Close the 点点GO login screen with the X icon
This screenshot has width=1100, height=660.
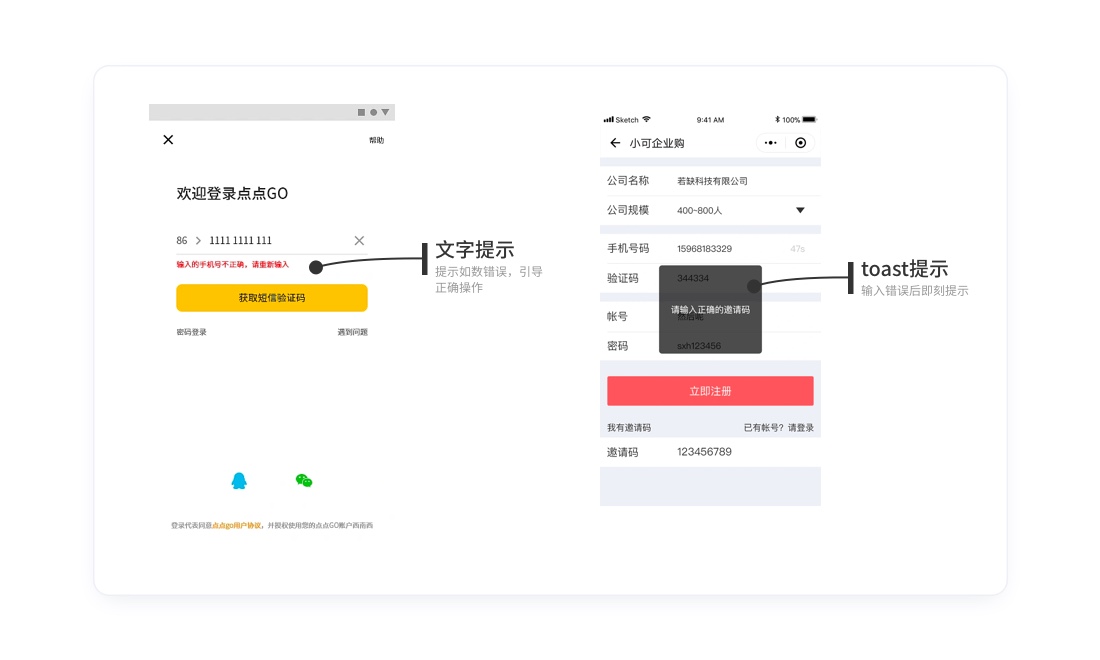tap(168, 140)
